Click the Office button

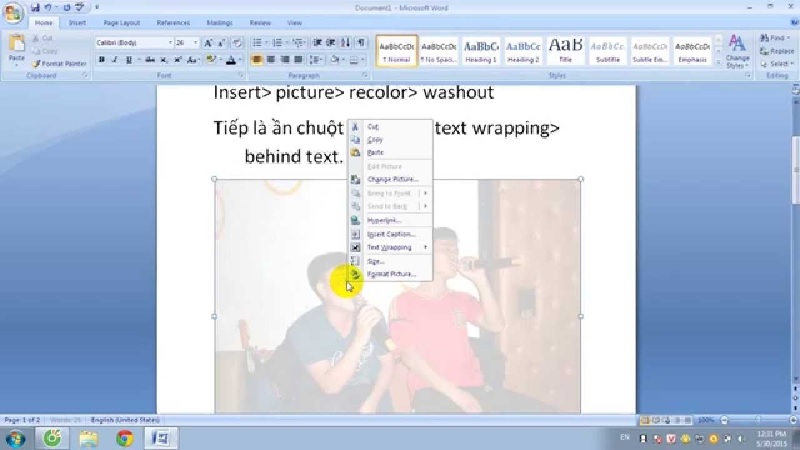[x=13, y=12]
